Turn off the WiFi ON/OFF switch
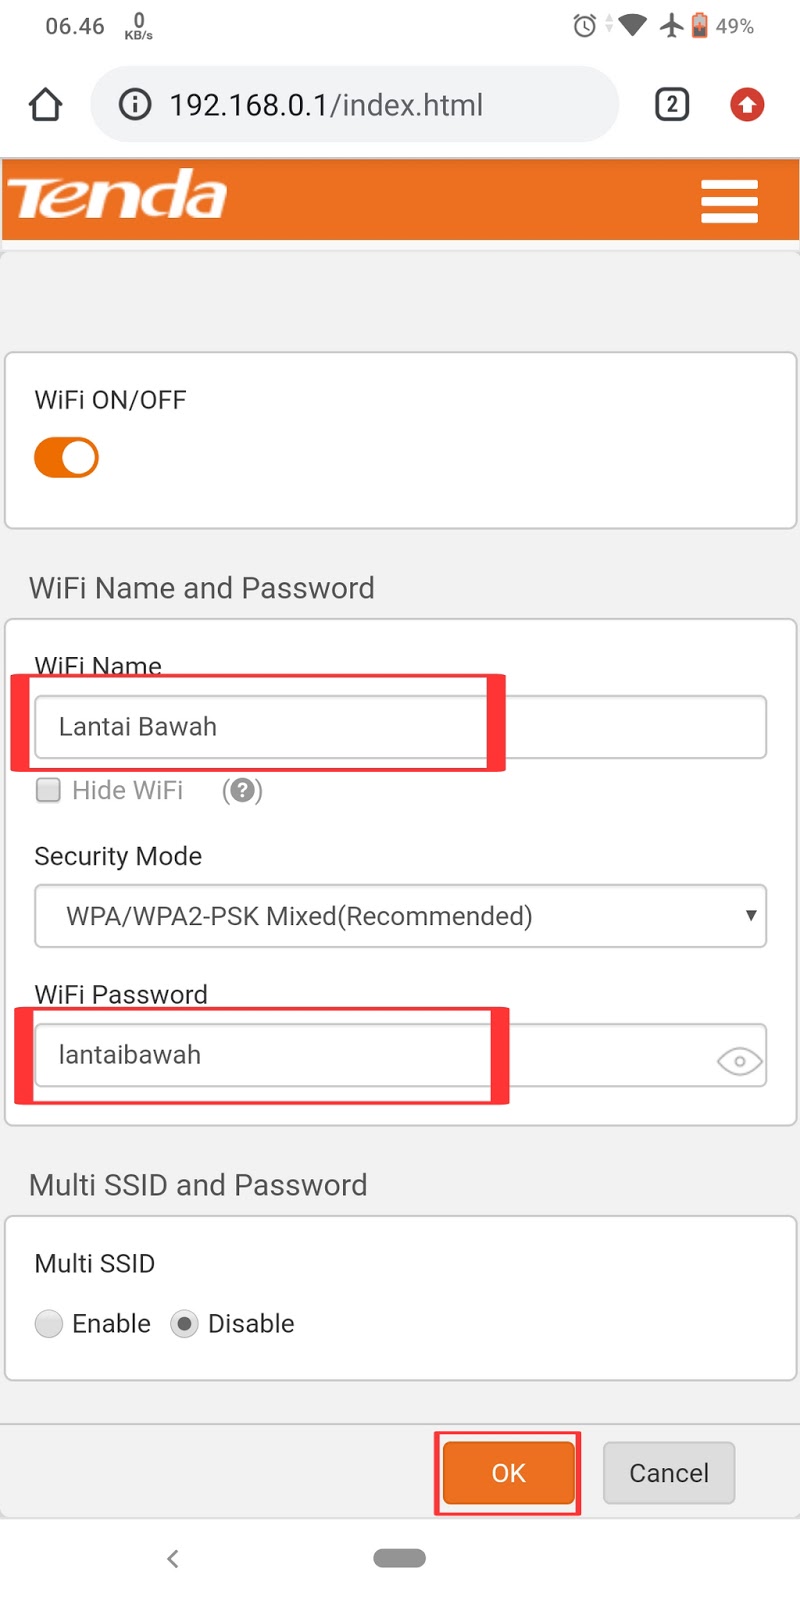This screenshot has height=1600, width=800. pyautogui.click(x=66, y=458)
